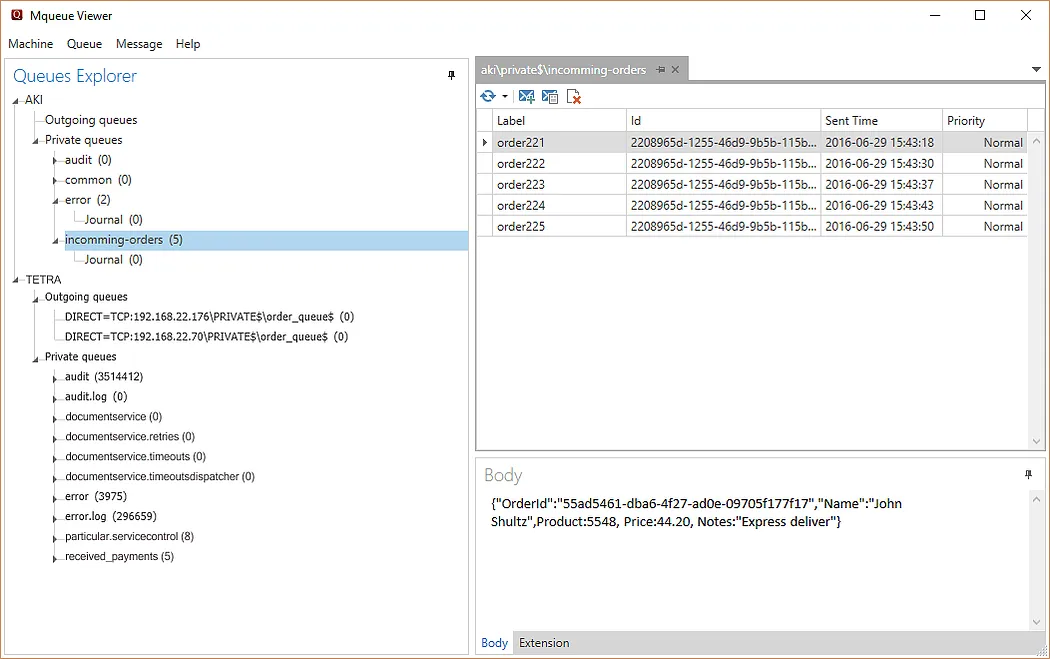
Task: Refresh the message list
Action: pos(488,96)
